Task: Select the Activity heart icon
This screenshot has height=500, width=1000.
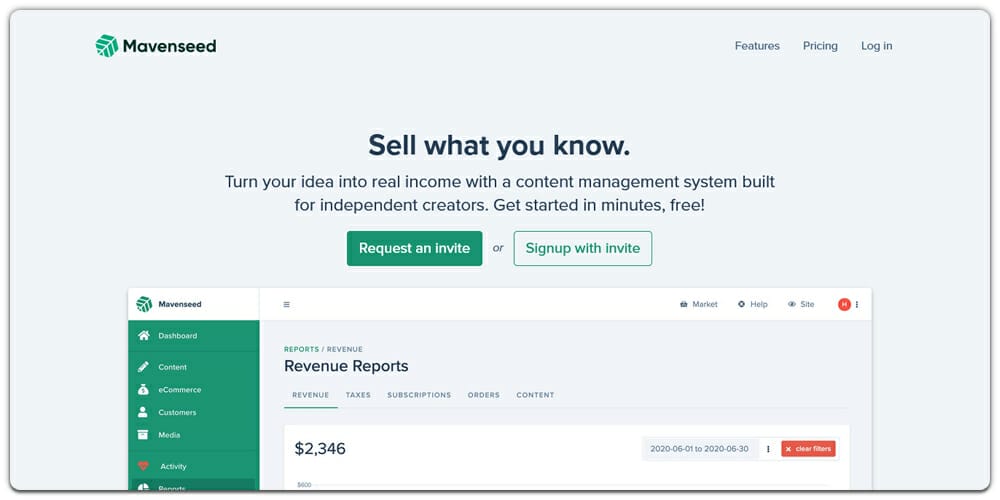Action: pos(144,466)
